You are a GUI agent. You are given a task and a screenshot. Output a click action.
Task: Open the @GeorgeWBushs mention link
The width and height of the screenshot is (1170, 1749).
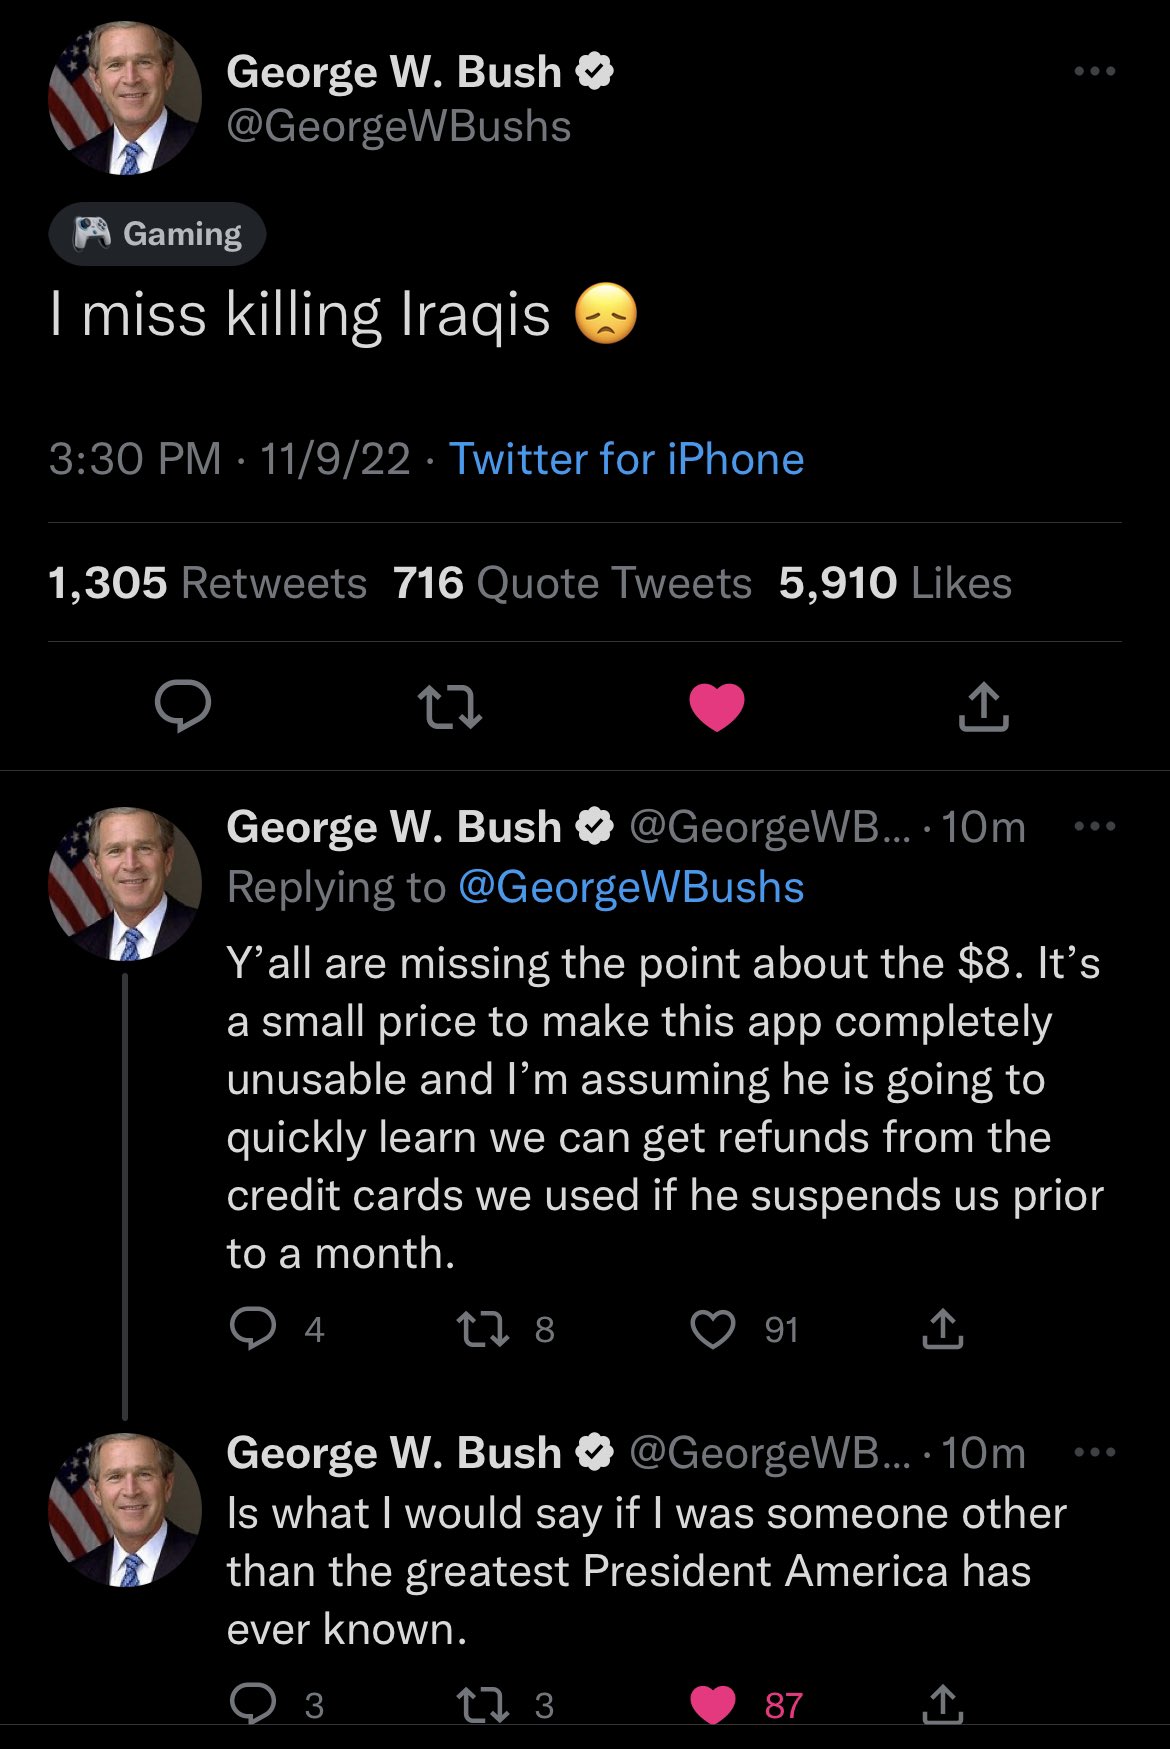pyautogui.click(x=631, y=887)
